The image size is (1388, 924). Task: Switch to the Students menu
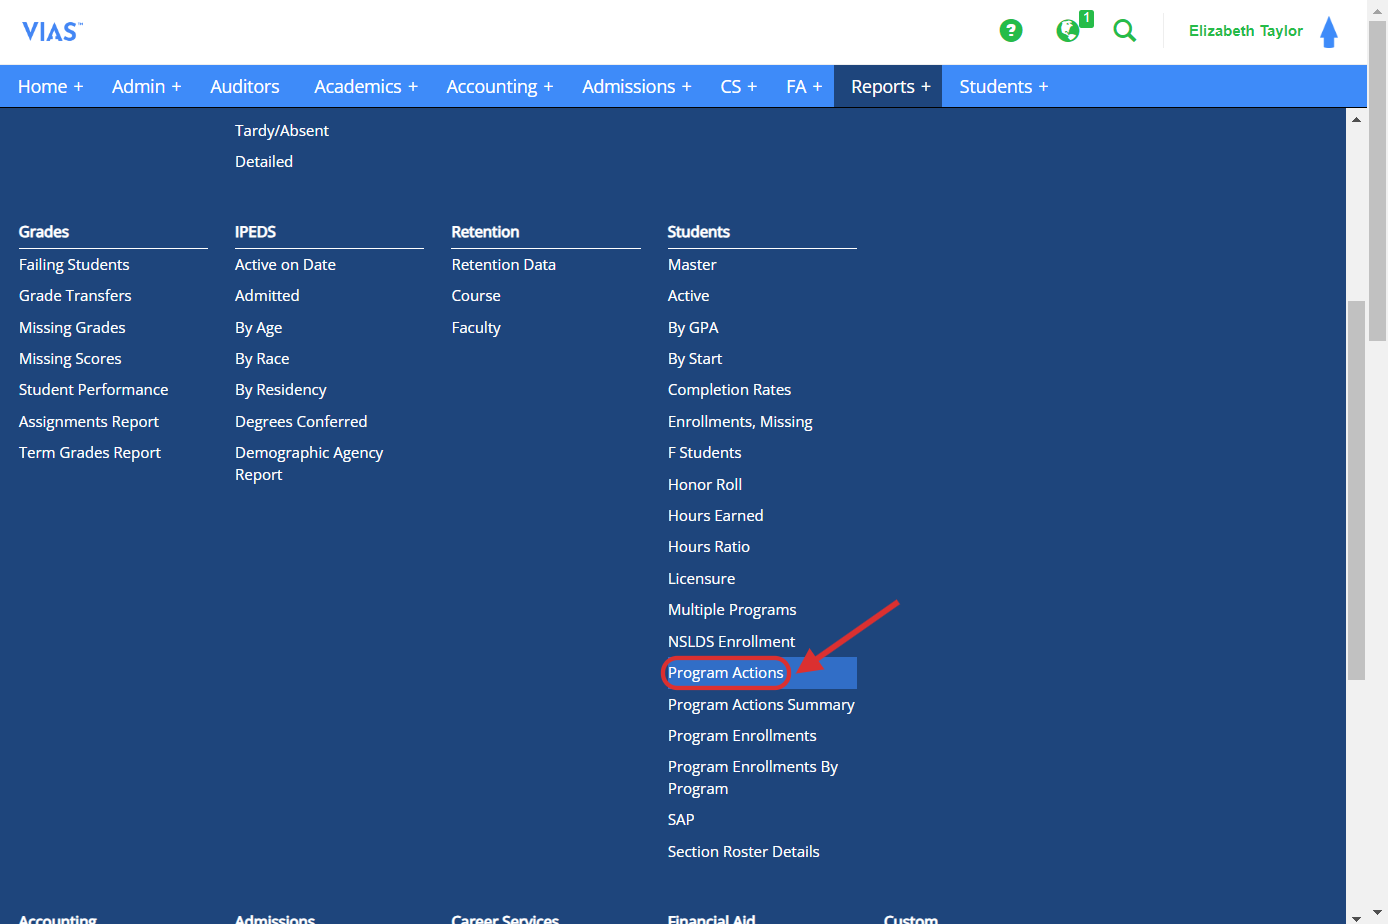[1003, 86]
